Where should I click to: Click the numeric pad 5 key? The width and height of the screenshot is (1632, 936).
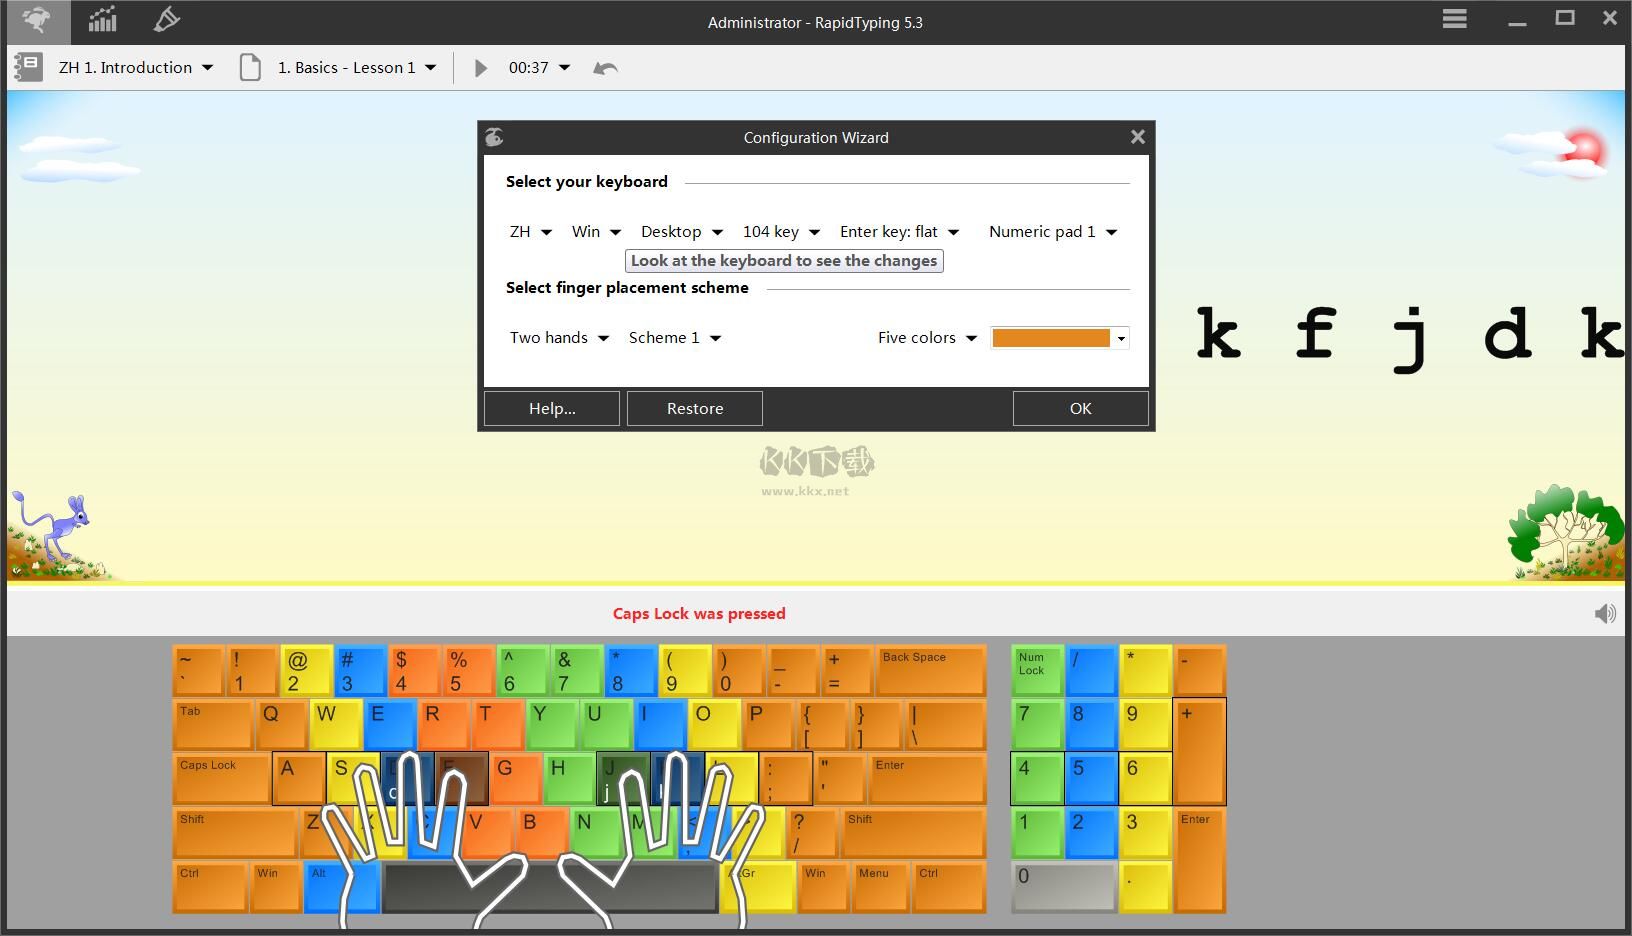pyautogui.click(x=1091, y=779)
